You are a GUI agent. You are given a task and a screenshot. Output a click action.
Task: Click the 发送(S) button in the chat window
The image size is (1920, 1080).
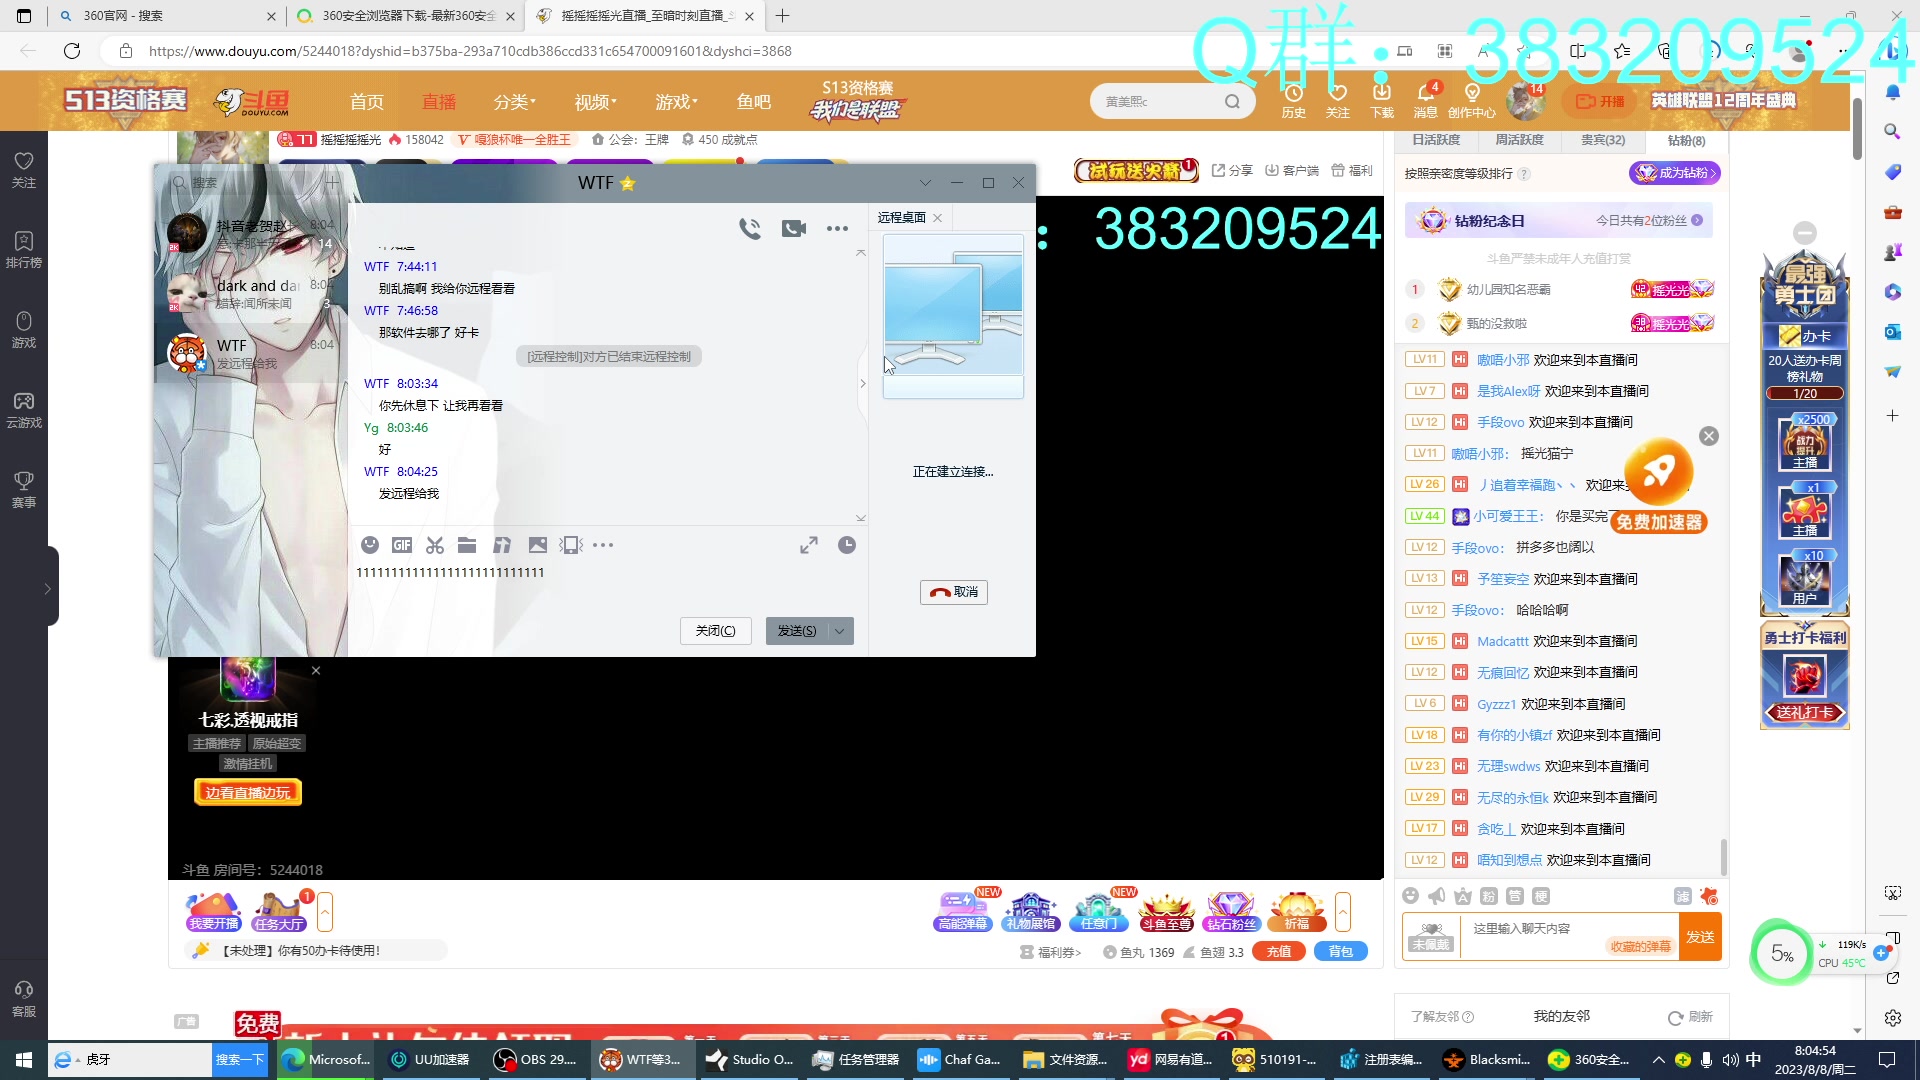(797, 631)
